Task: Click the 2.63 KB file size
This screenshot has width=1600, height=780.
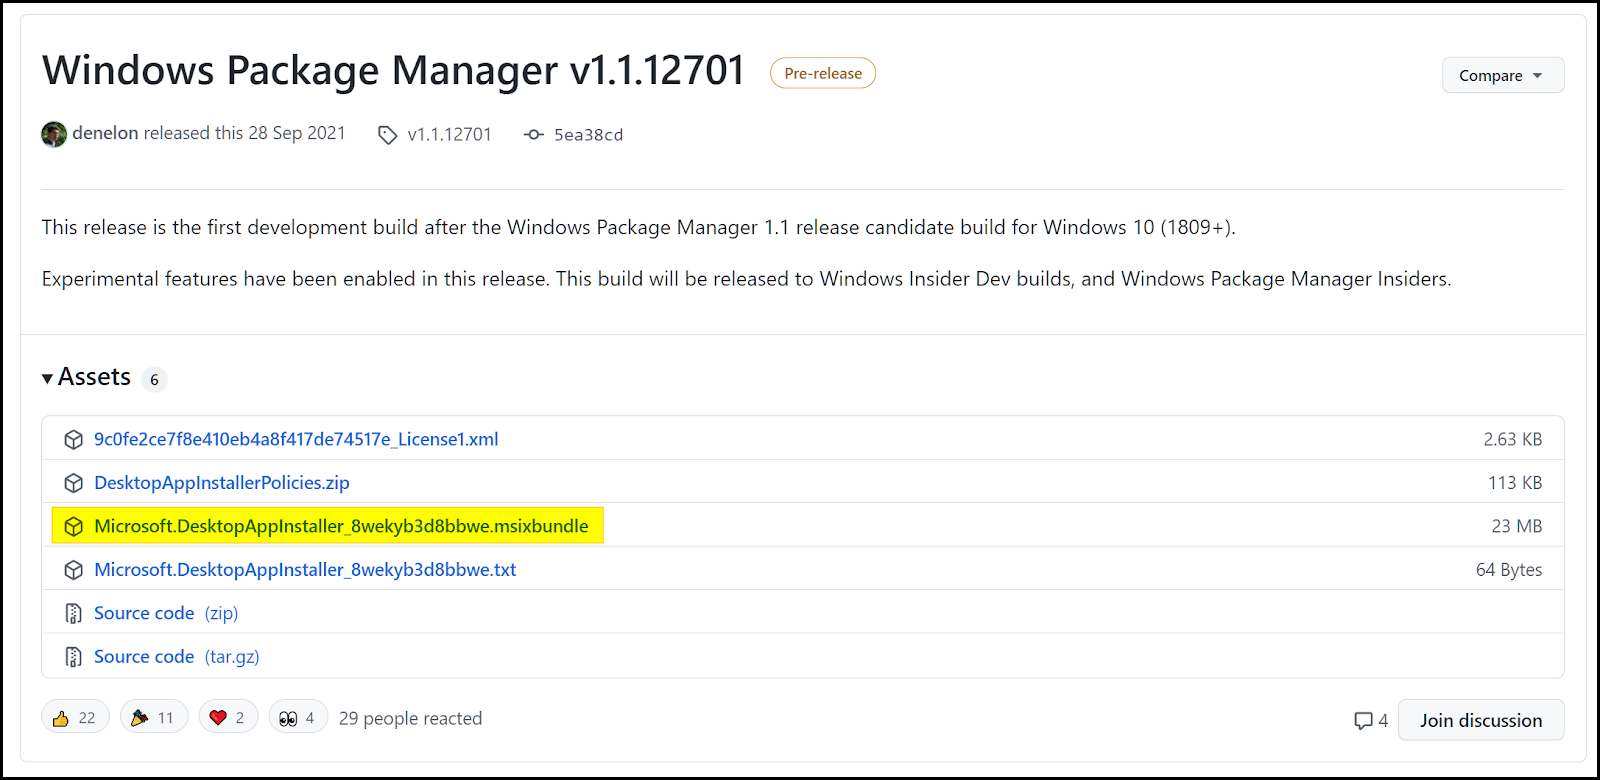Action: [1512, 439]
